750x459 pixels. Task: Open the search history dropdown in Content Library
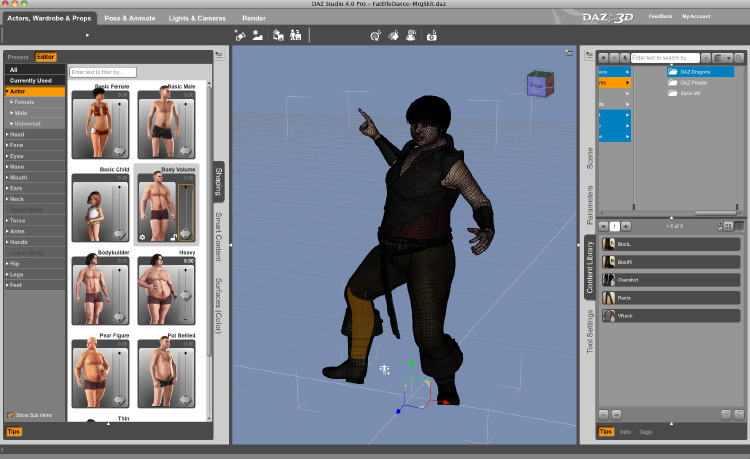[706, 58]
